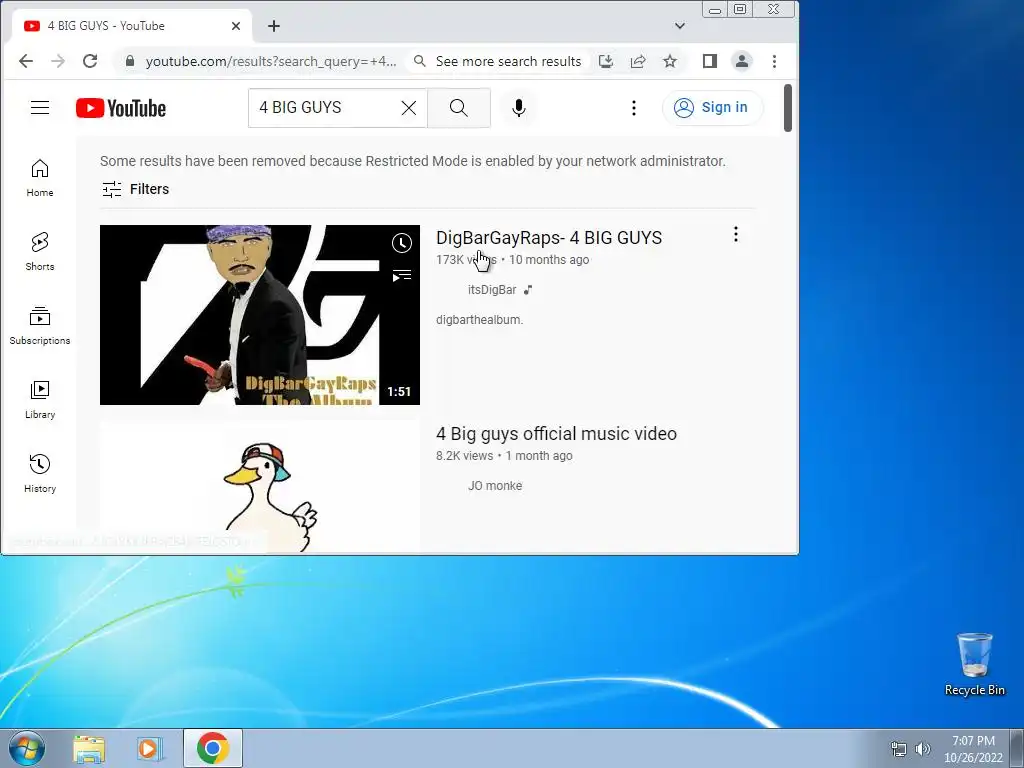Click the install app icon in address bar
This screenshot has height=768, width=1024.
click(x=606, y=61)
